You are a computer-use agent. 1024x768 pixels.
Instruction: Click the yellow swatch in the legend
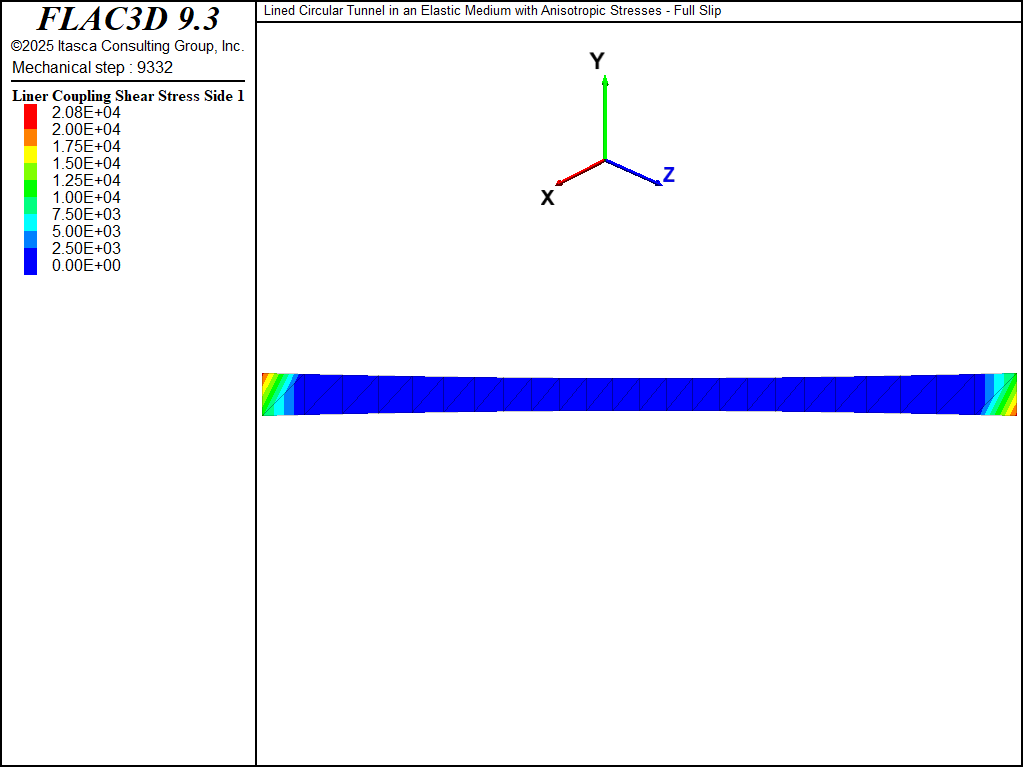(x=31, y=153)
